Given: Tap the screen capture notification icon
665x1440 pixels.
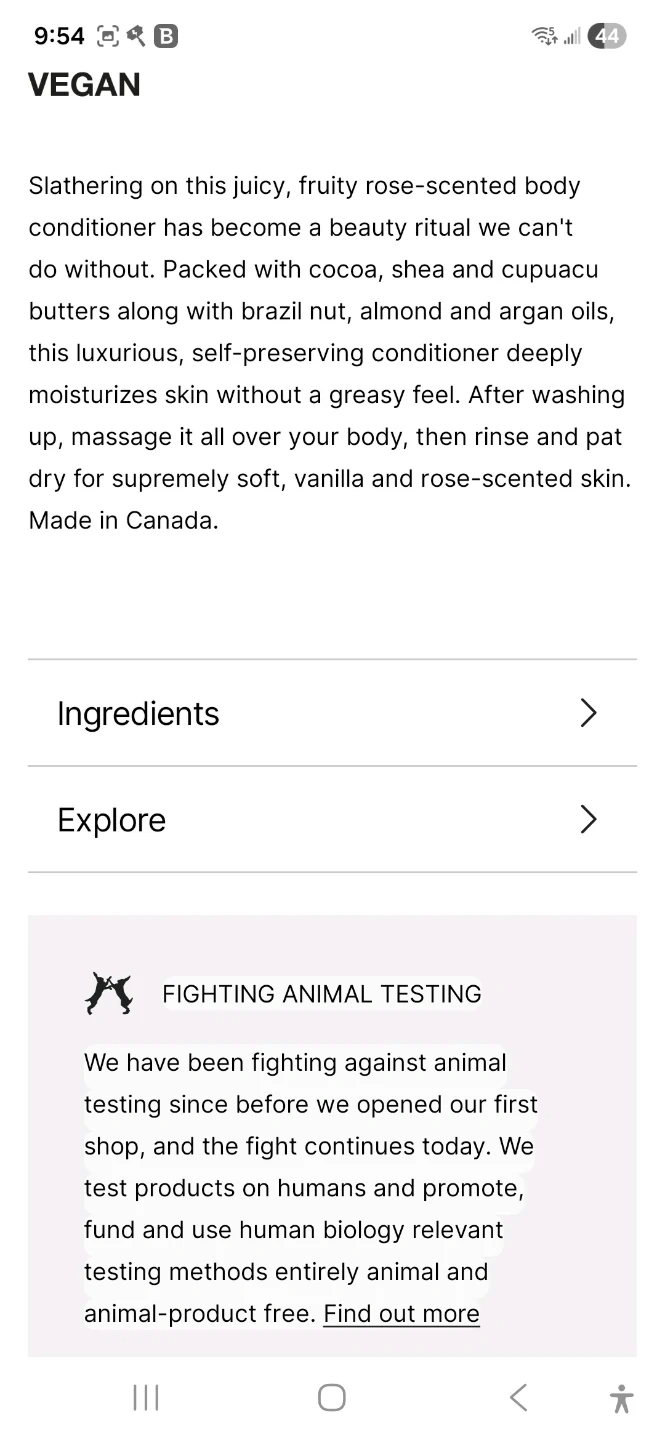Looking at the screenshot, I should (x=107, y=37).
